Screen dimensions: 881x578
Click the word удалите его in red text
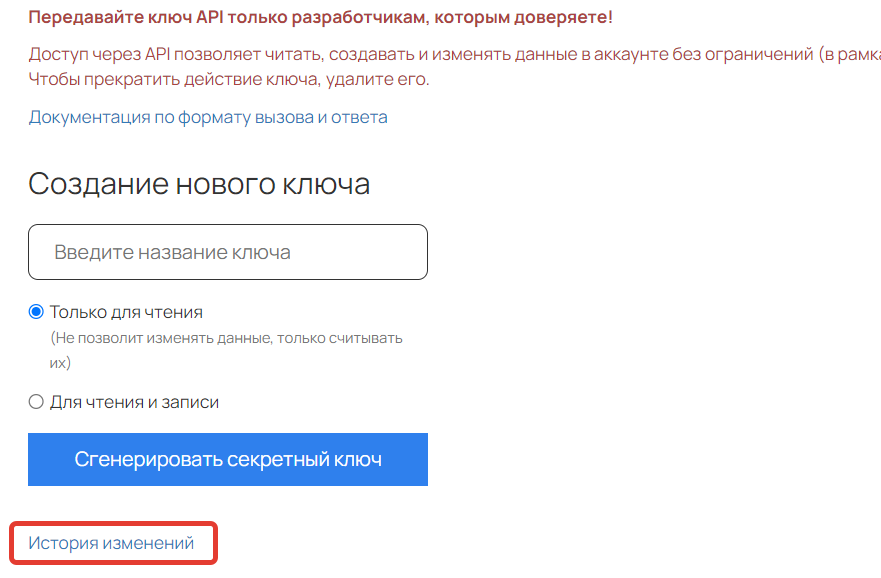tap(376, 79)
